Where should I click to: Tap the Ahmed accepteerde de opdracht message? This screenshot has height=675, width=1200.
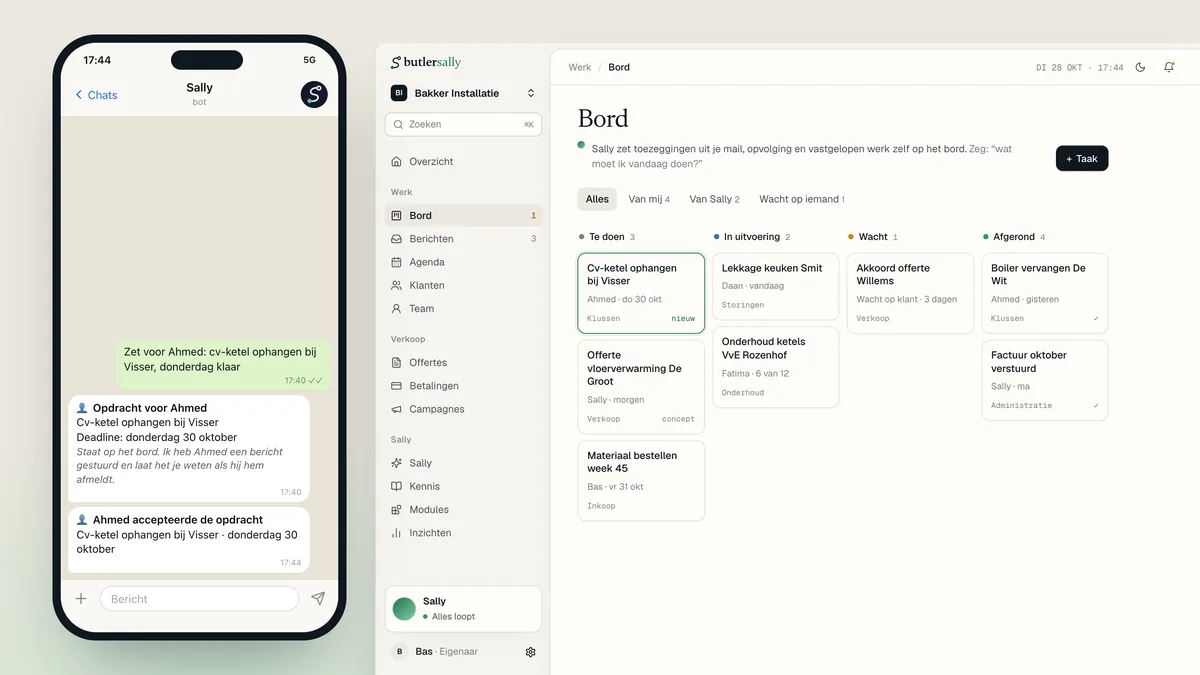point(189,540)
